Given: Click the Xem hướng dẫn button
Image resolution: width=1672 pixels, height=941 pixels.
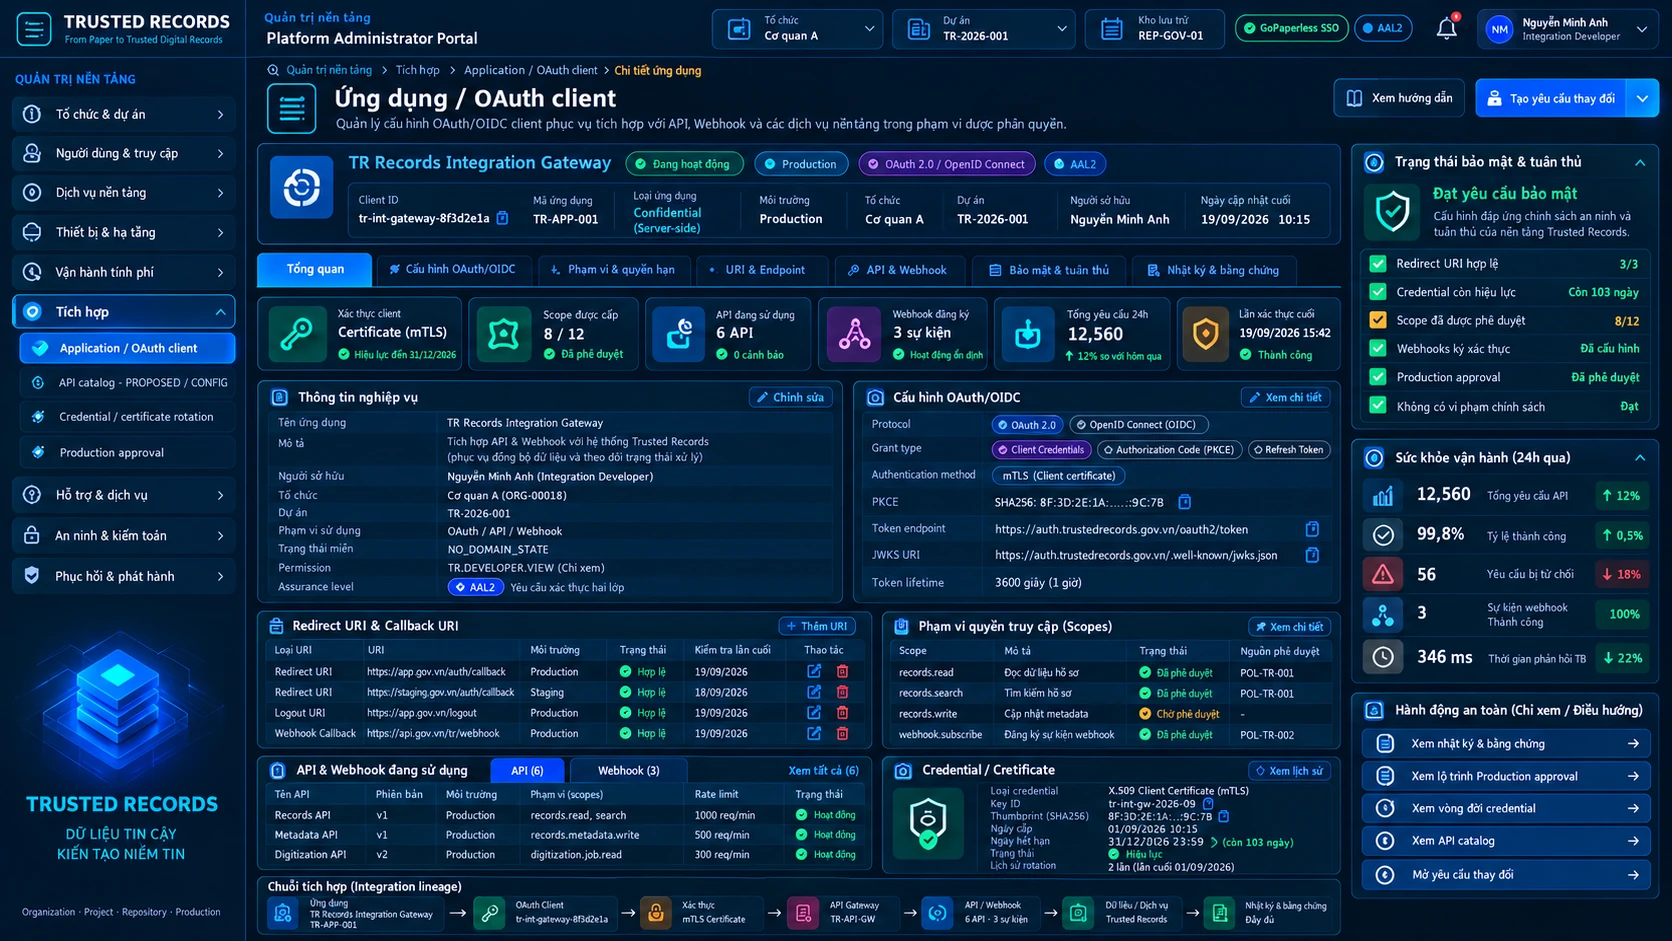Looking at the screenshot, I should click(1399, 98).
